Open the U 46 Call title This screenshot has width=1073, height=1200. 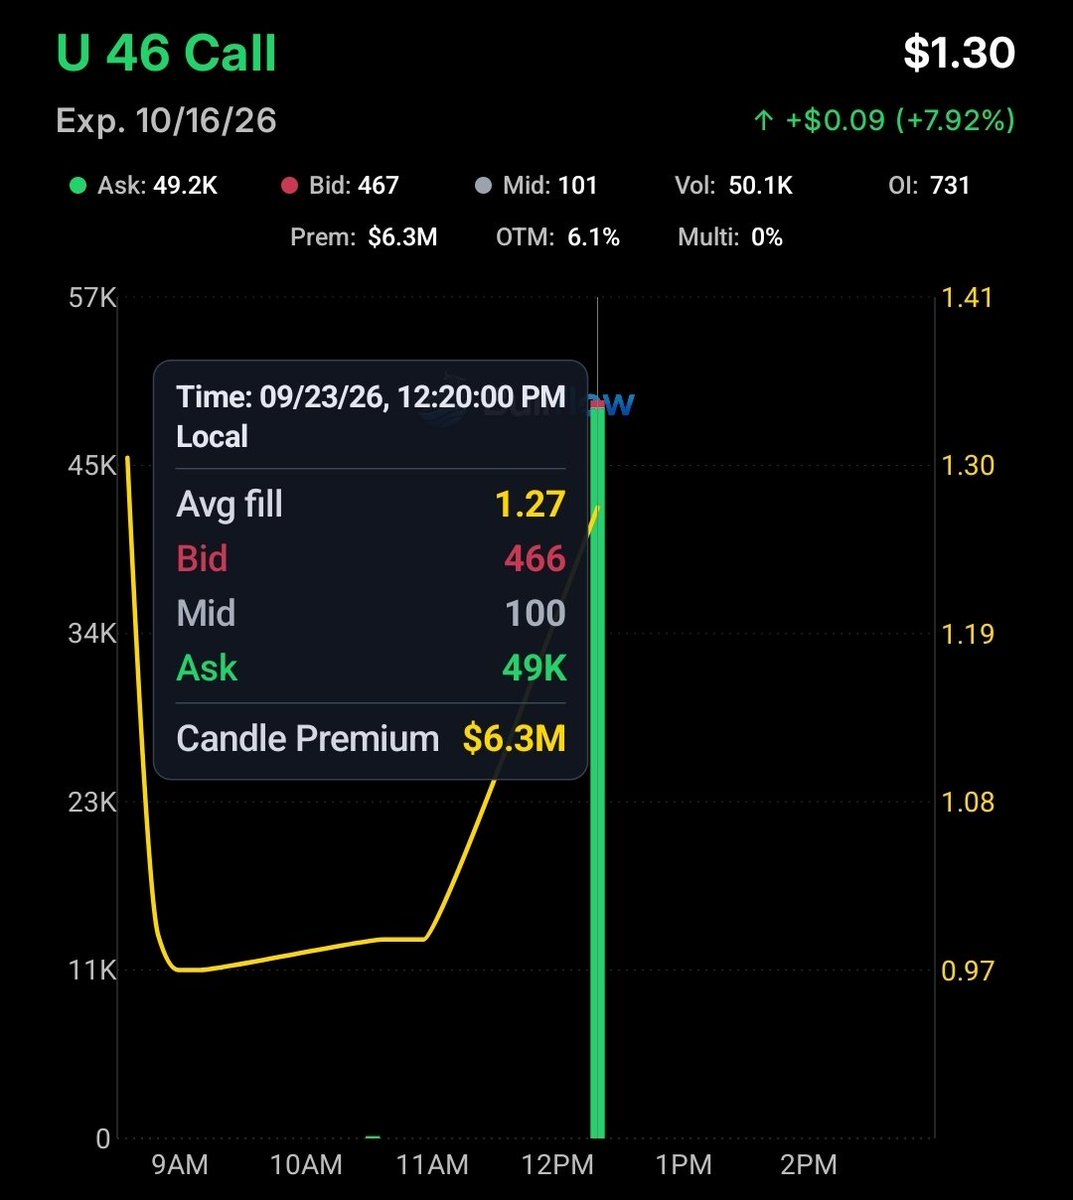[167, 53]
